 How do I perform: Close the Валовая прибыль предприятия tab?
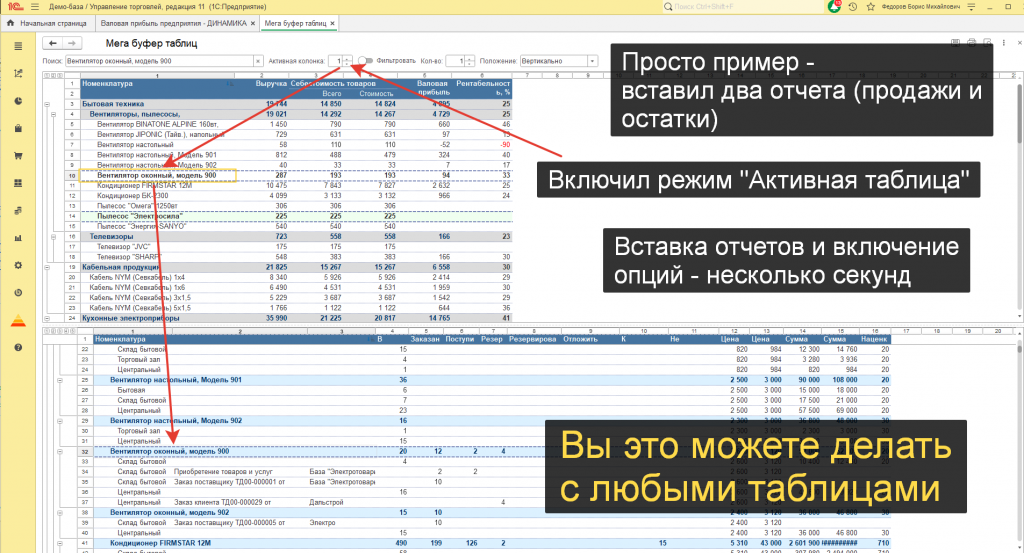tap(253, 23)
